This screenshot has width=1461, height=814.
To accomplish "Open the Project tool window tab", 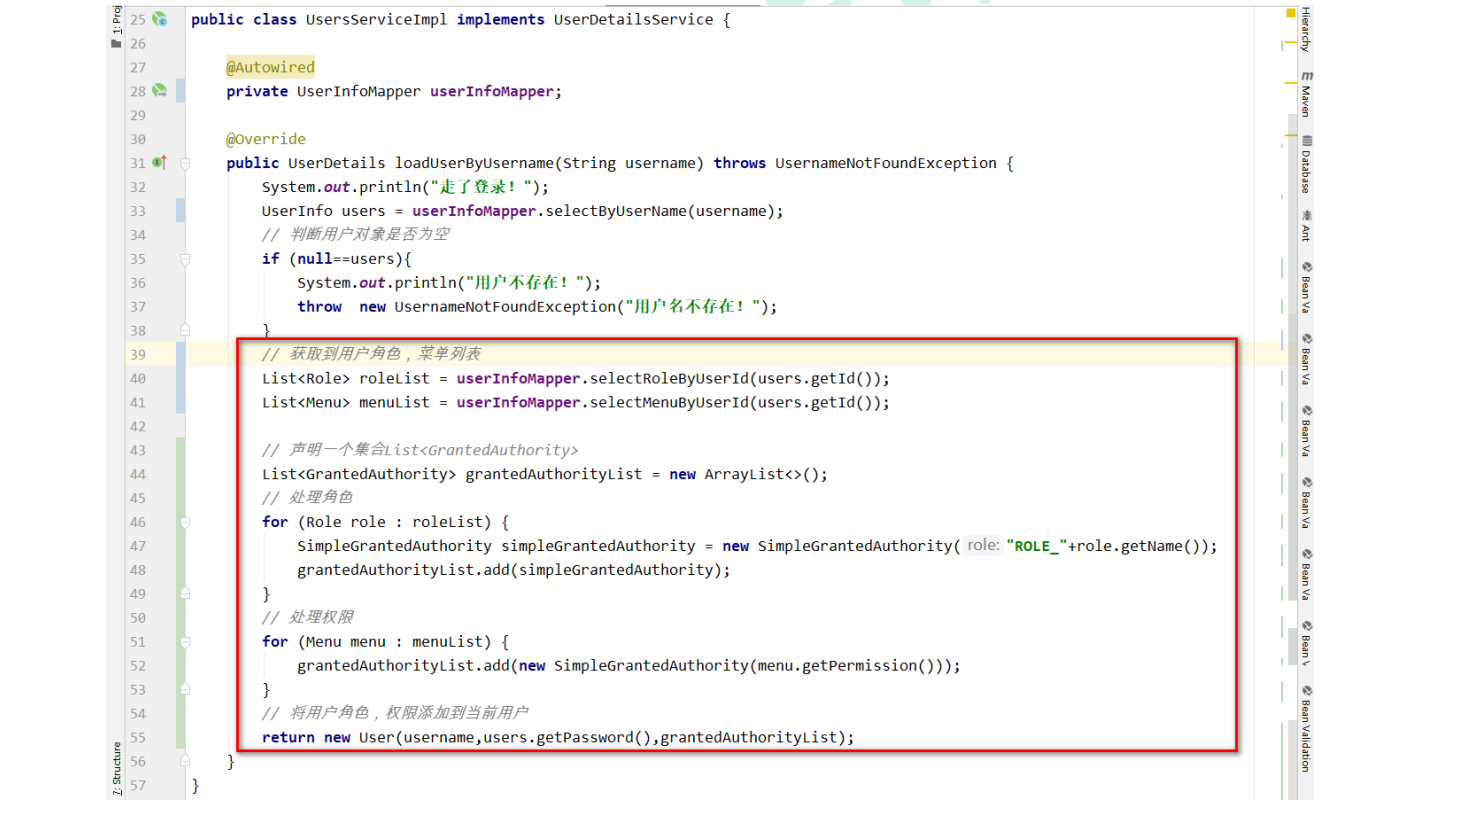I will pyautogui.click(x=116, y=26).
